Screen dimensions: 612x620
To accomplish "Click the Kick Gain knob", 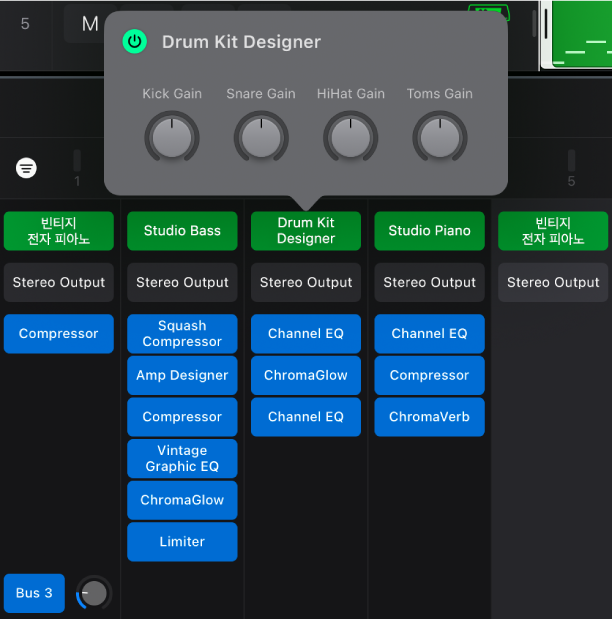I will coord(172,137).
